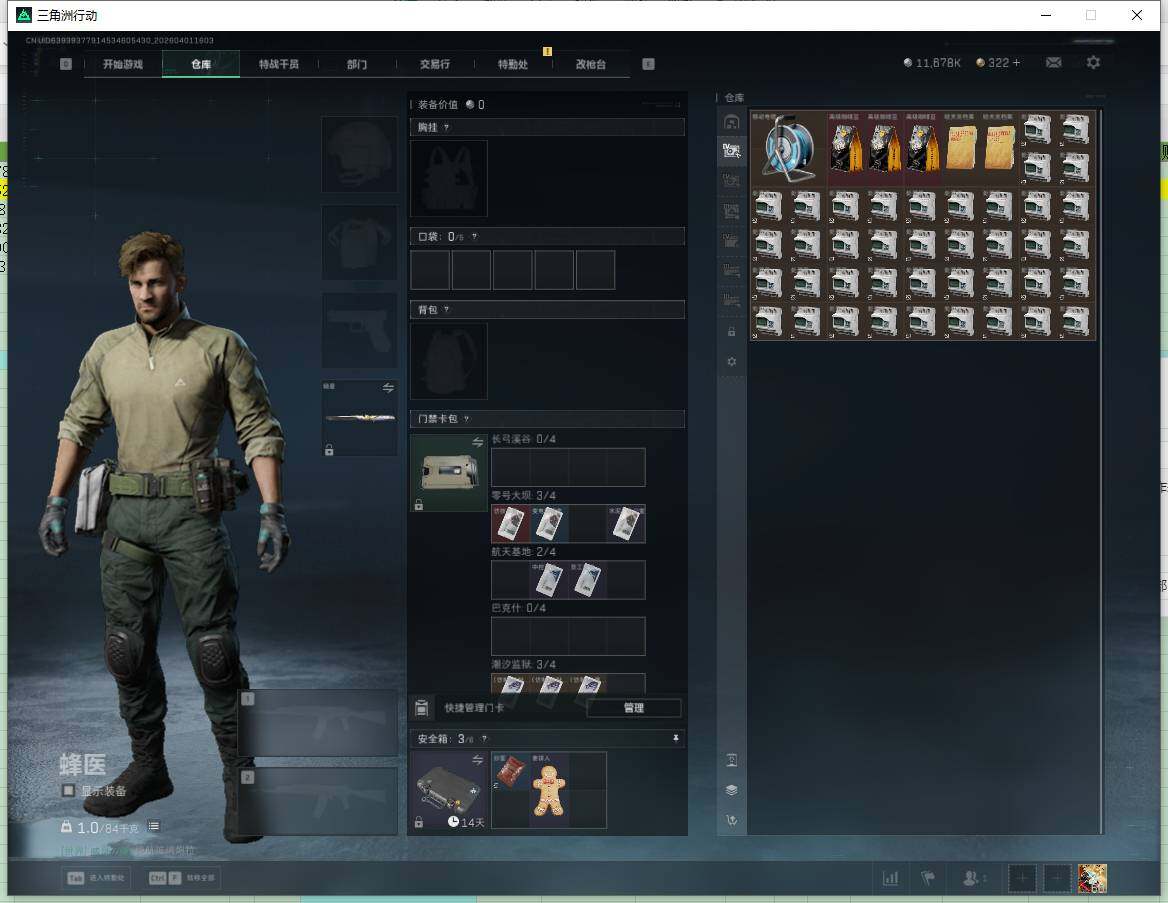Select the fourth warehouse sidebar box tab

(x=731, y=211)
